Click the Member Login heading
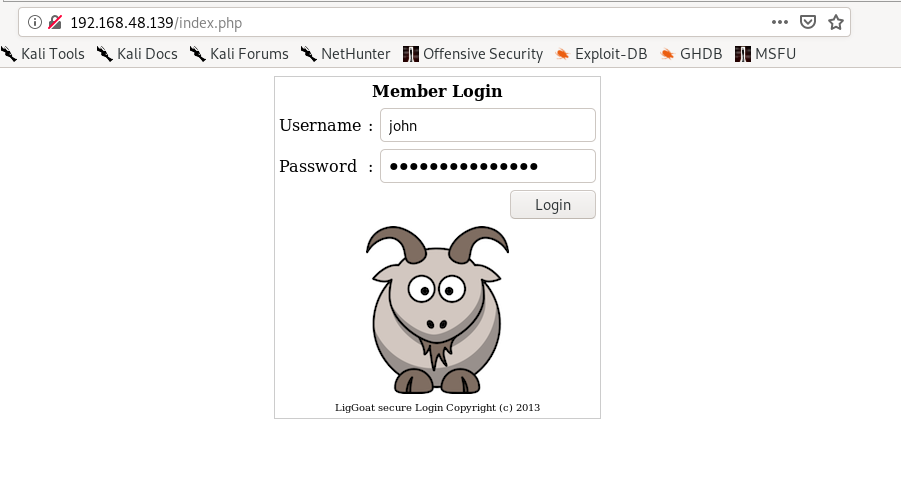901x480 pixels. tap(437, 91)
